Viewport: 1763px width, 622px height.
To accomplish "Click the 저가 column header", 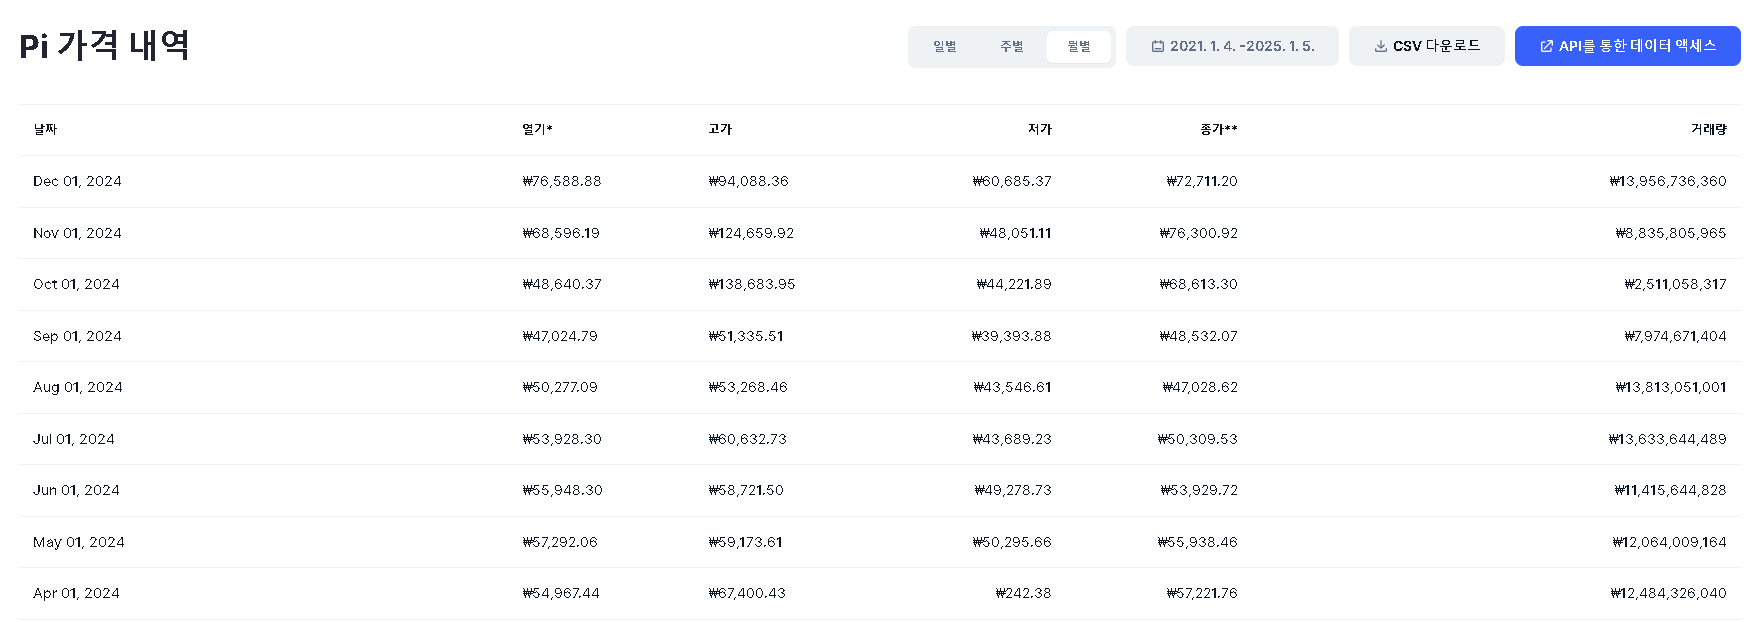I will (1039, 129).
